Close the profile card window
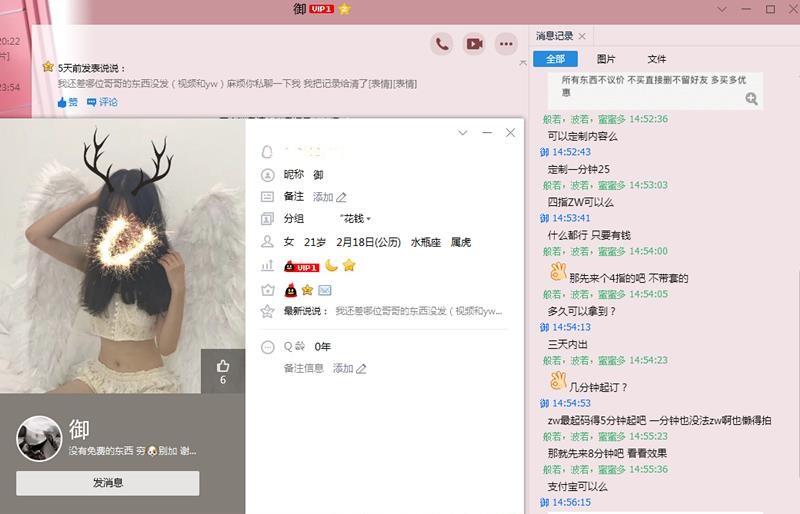 click(510, 133)
